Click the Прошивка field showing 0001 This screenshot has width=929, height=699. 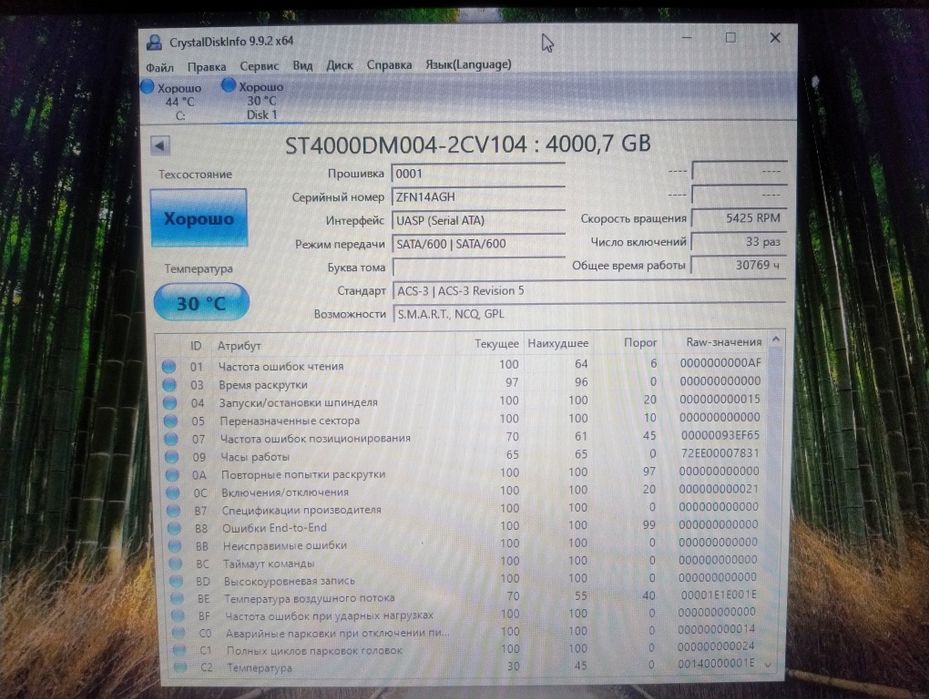(x=478, y=174)
